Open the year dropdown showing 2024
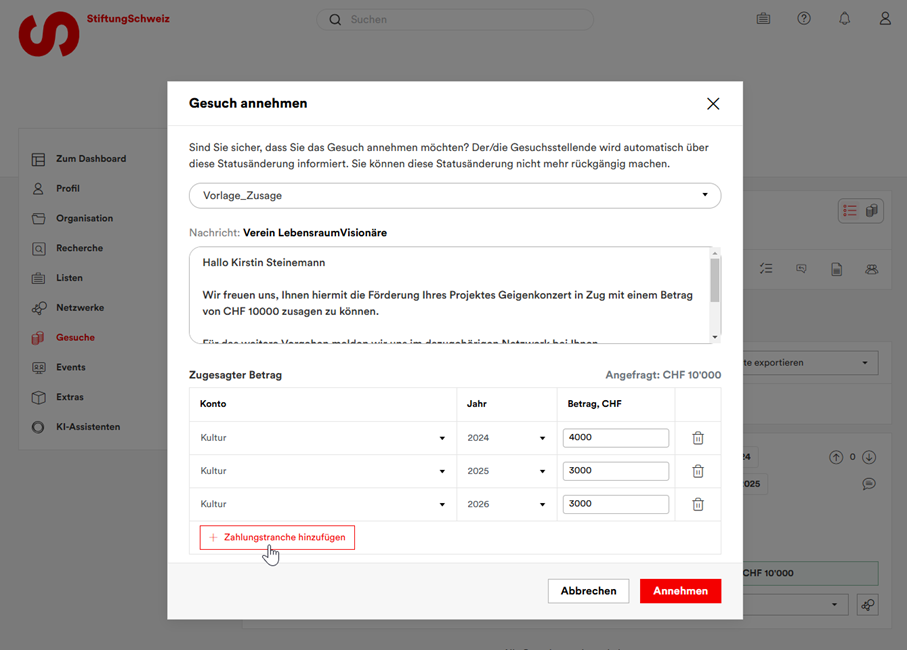This screenshot has height=650, width=907. click(x=506, y=438)
